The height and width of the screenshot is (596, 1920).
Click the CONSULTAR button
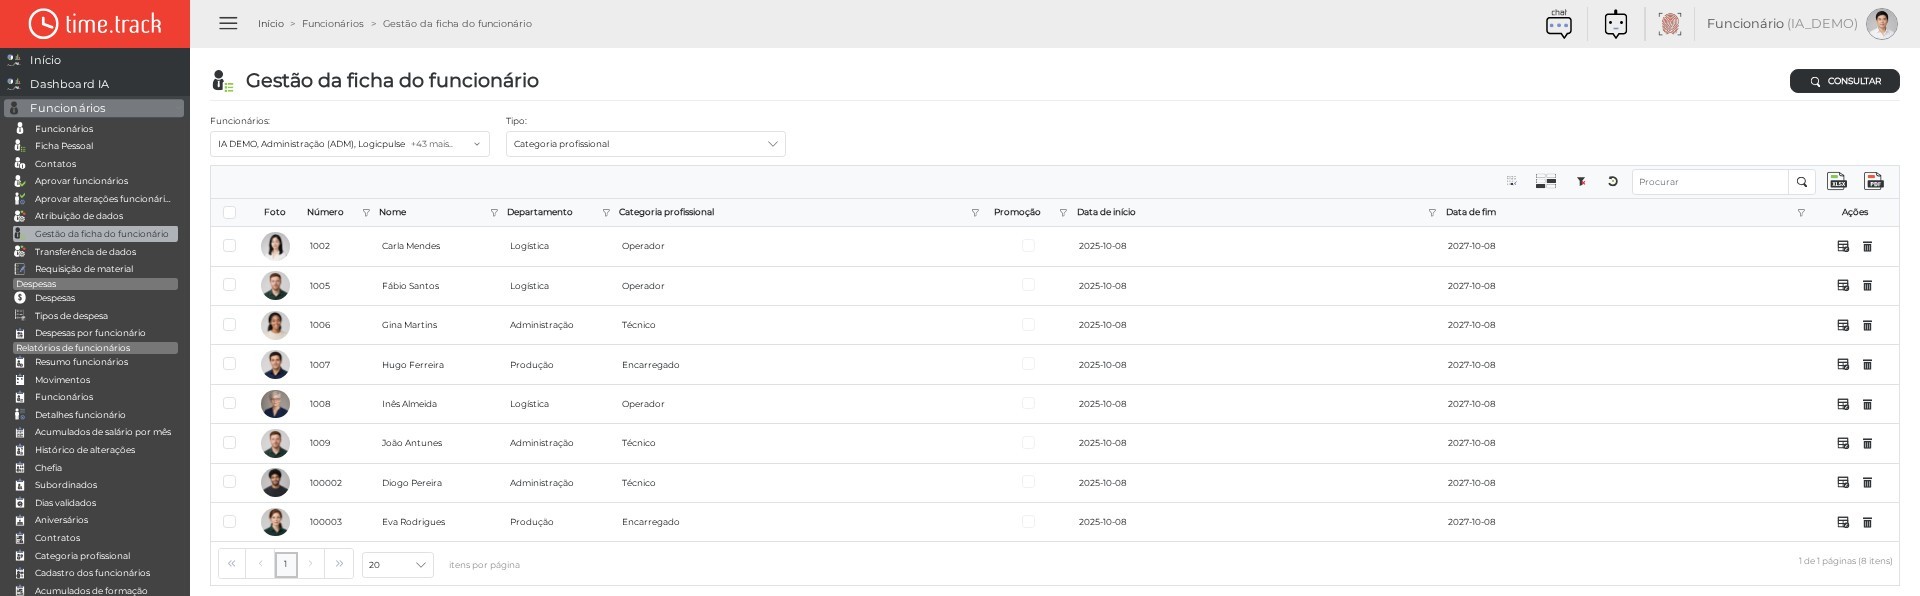click(1844, 81)
